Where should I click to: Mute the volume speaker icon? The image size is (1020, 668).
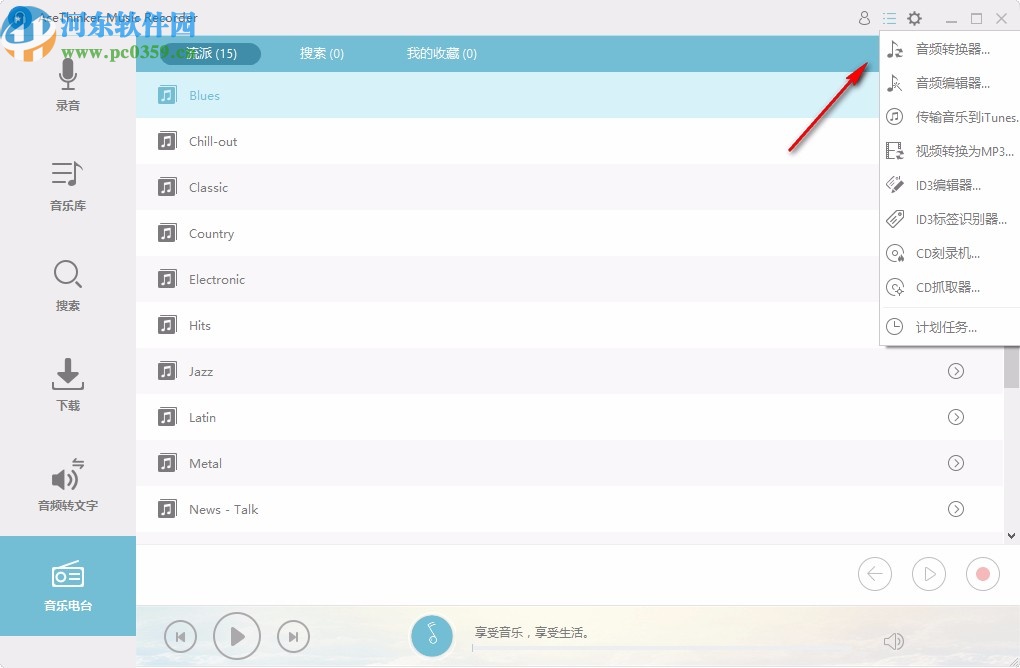(893, 640)
